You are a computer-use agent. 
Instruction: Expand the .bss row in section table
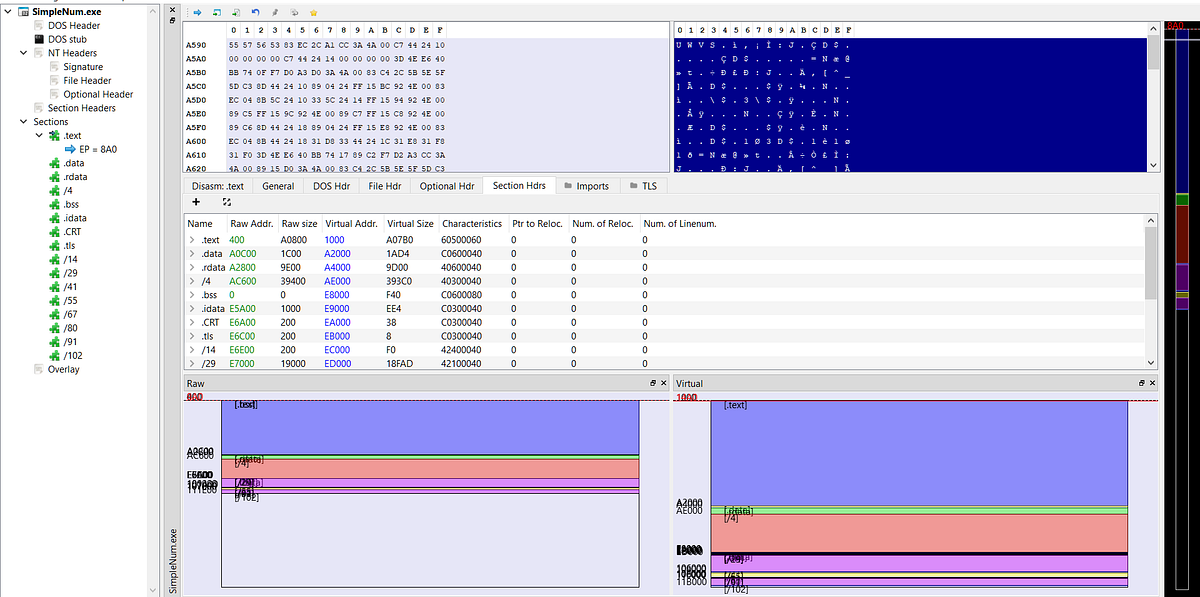[191, 295]
